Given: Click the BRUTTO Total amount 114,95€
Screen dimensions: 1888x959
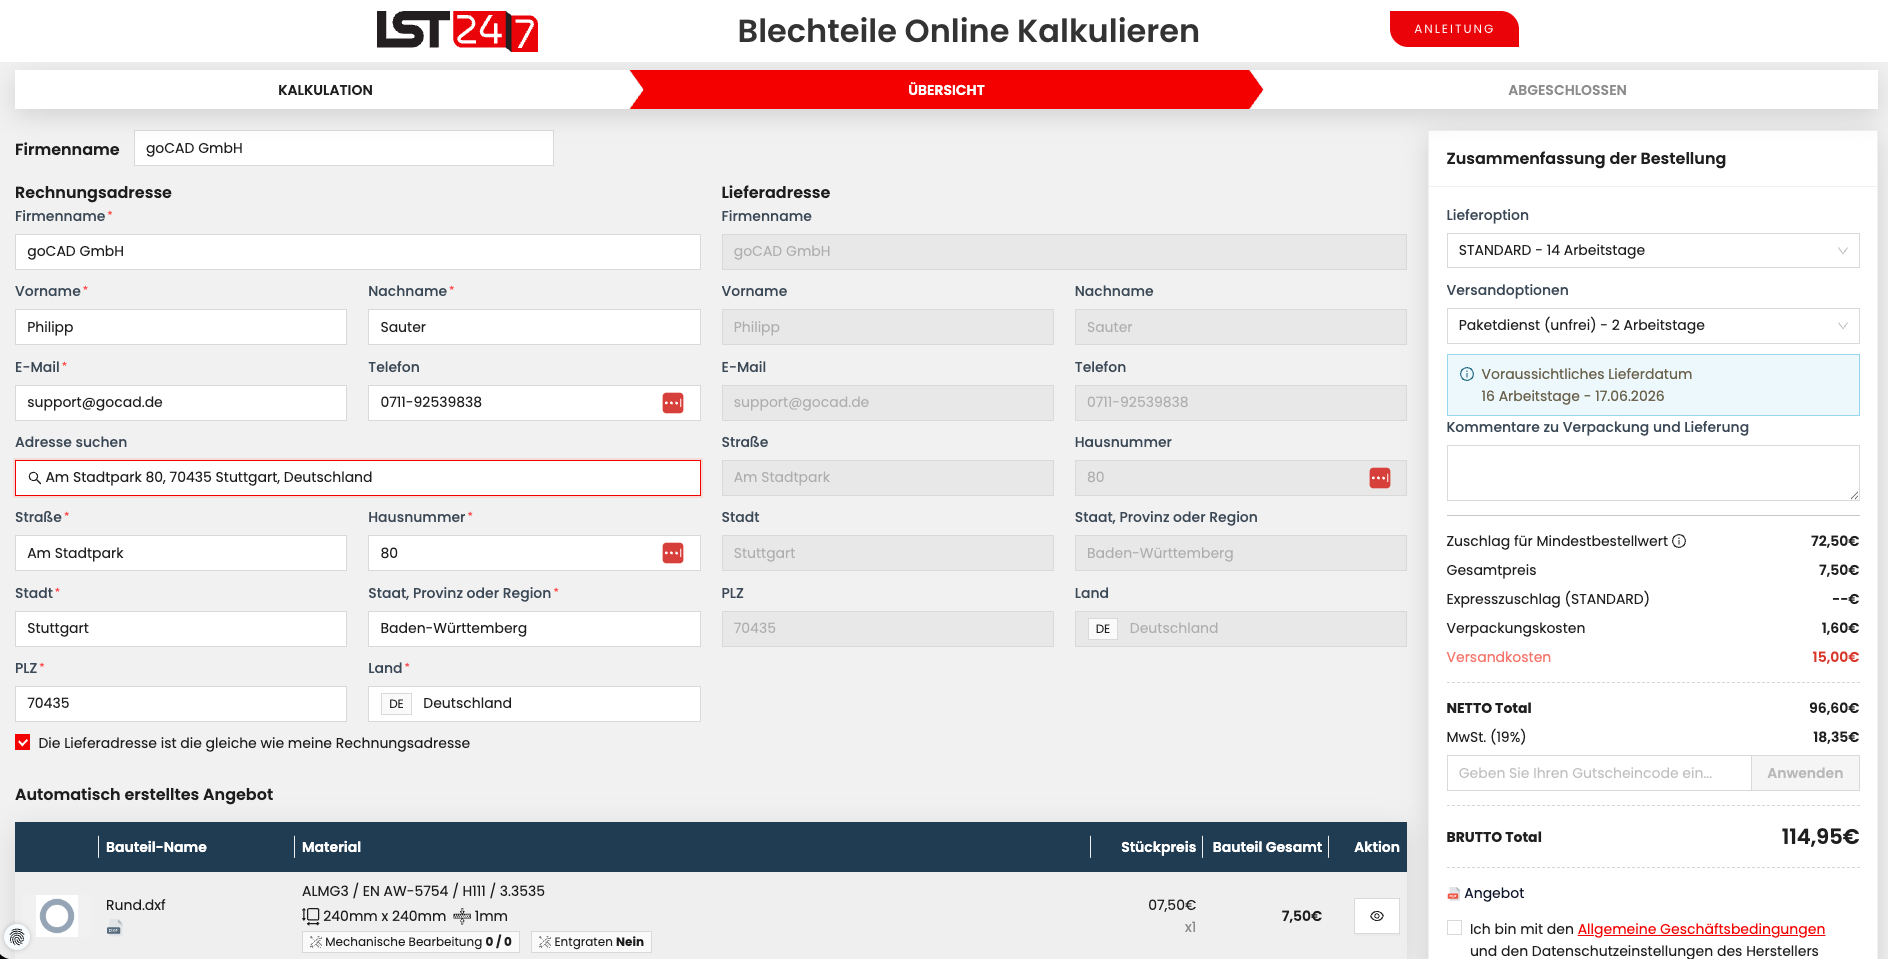Looking at the screenshot, I should click(1820, 837).
